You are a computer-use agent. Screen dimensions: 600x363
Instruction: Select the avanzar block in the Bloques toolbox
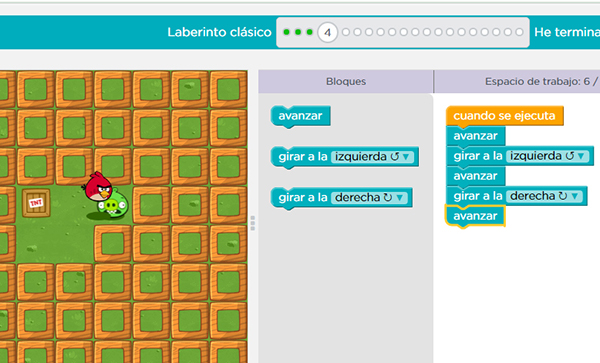[300, 116]
